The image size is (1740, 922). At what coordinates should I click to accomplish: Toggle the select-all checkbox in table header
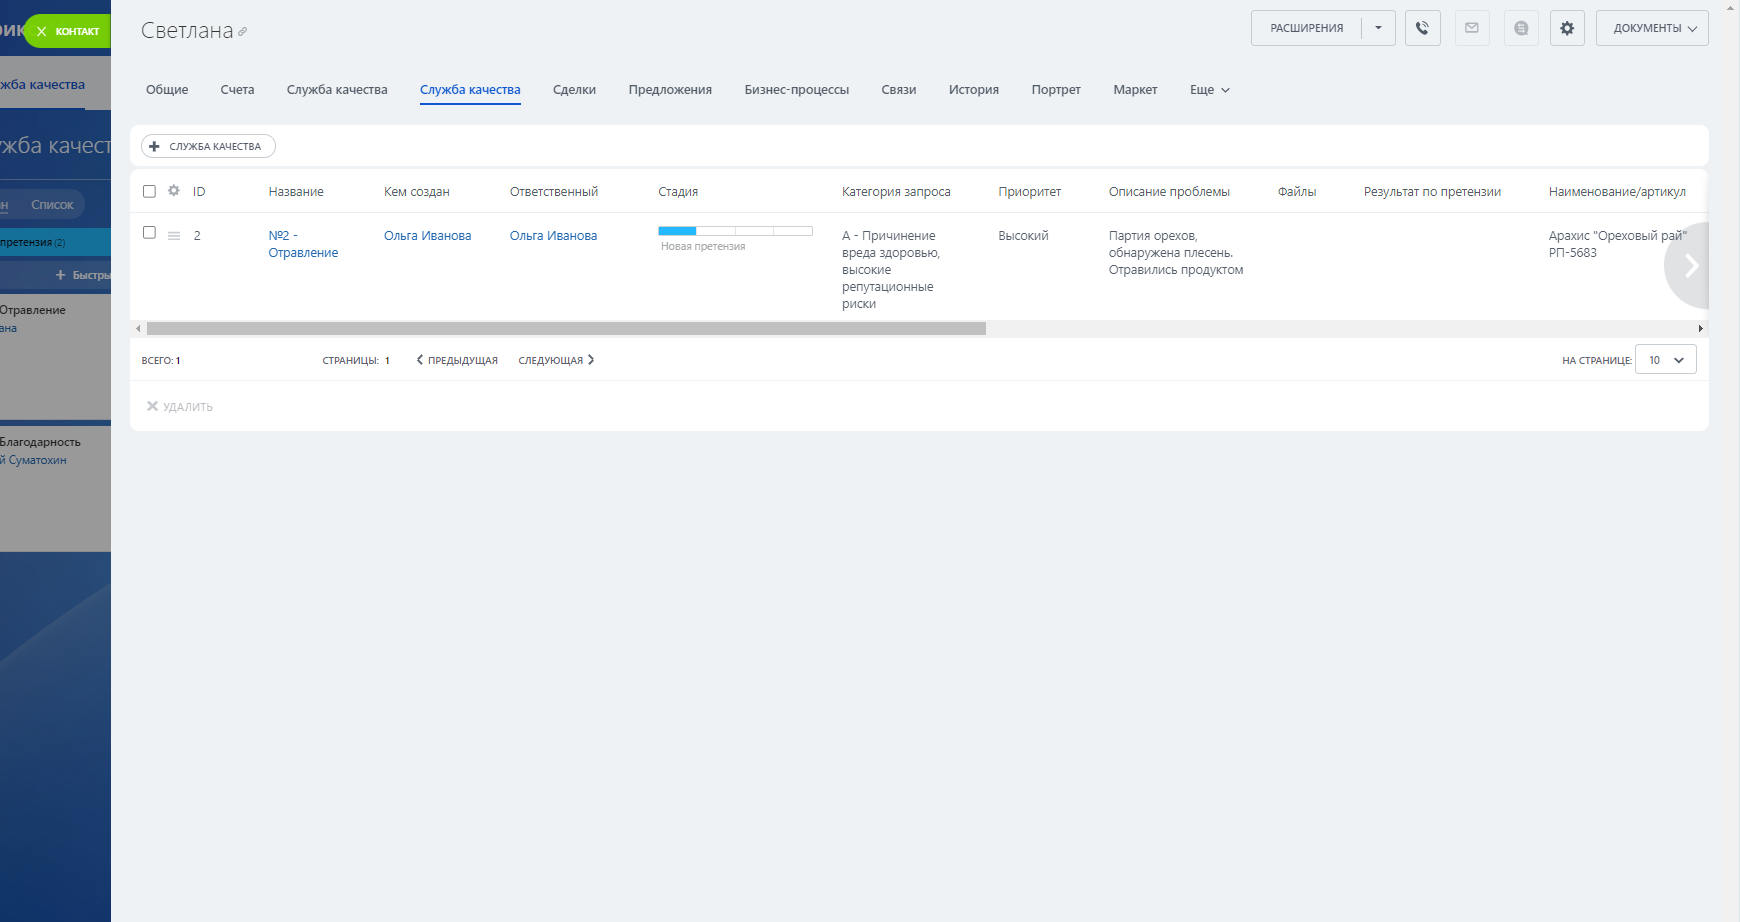149,191
